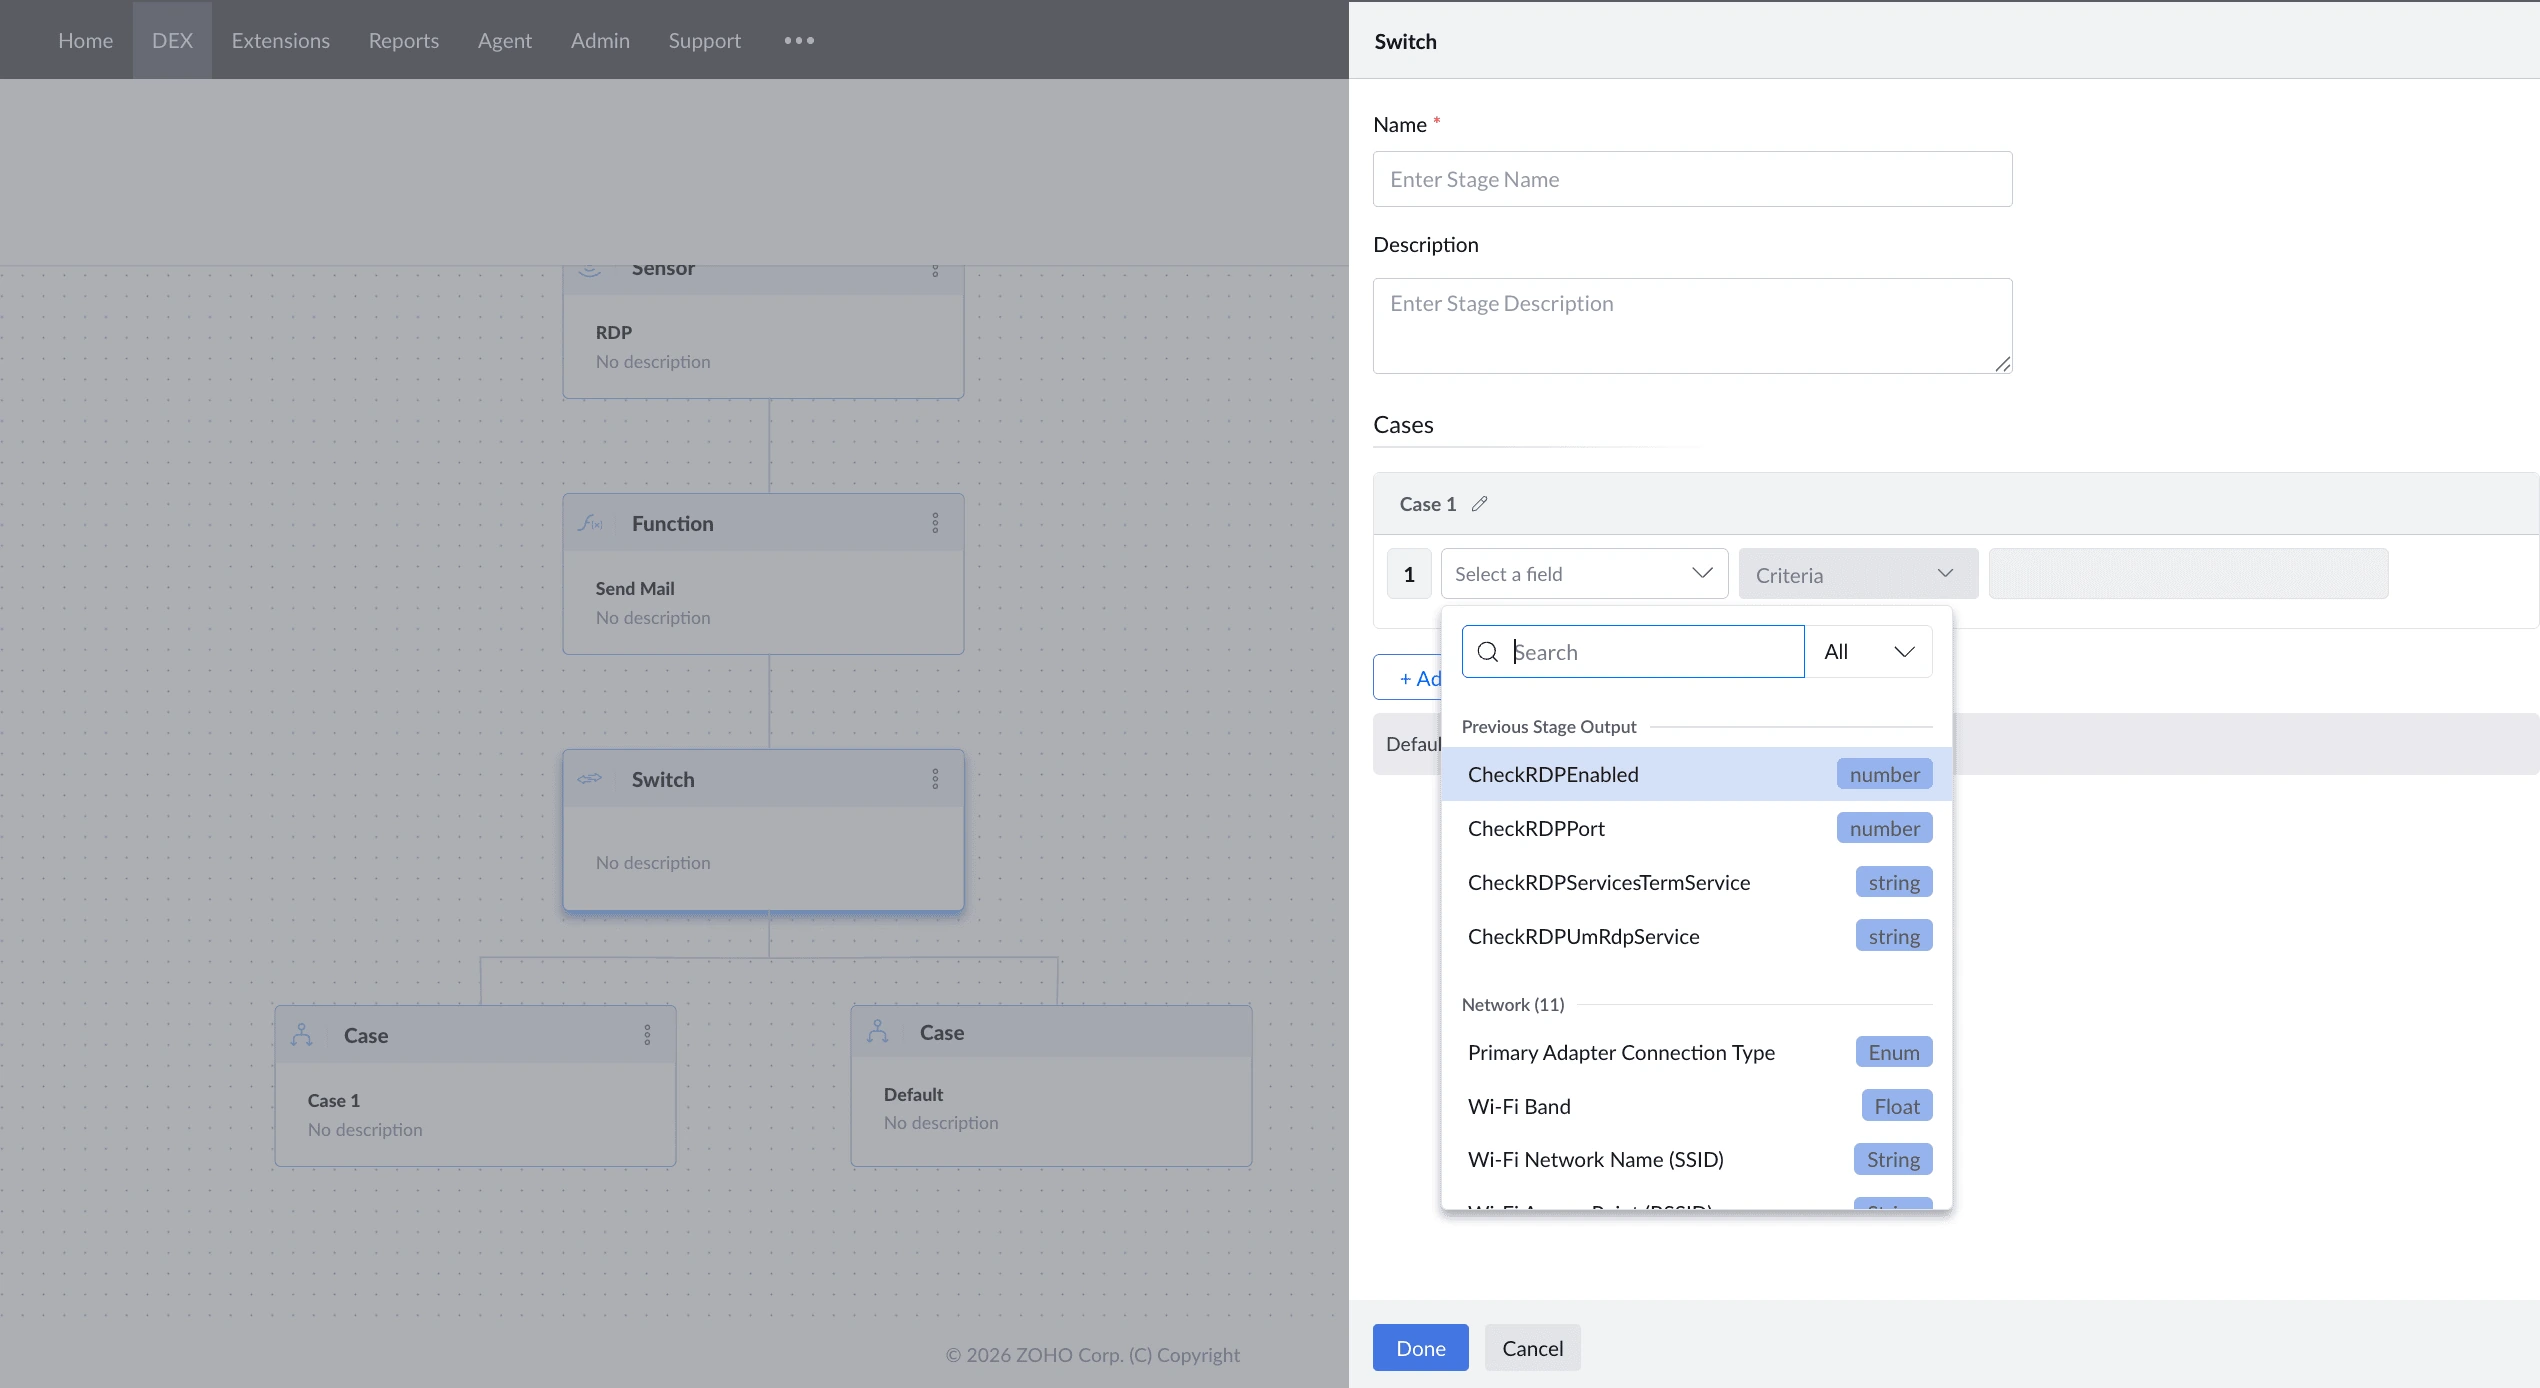Open the Switch node three-dot menu
The image size is (2540, 1388).
(935, 779)
